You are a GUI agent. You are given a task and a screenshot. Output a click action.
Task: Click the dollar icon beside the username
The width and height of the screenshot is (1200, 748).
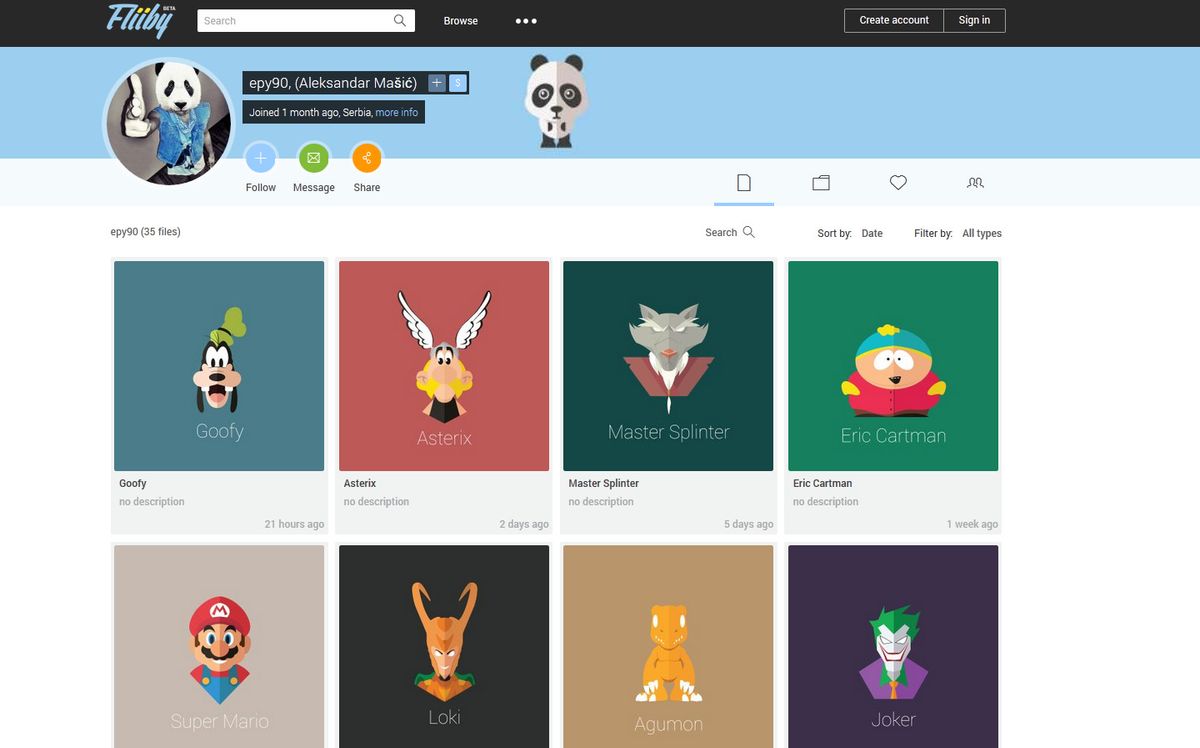(x=457, y=83)
